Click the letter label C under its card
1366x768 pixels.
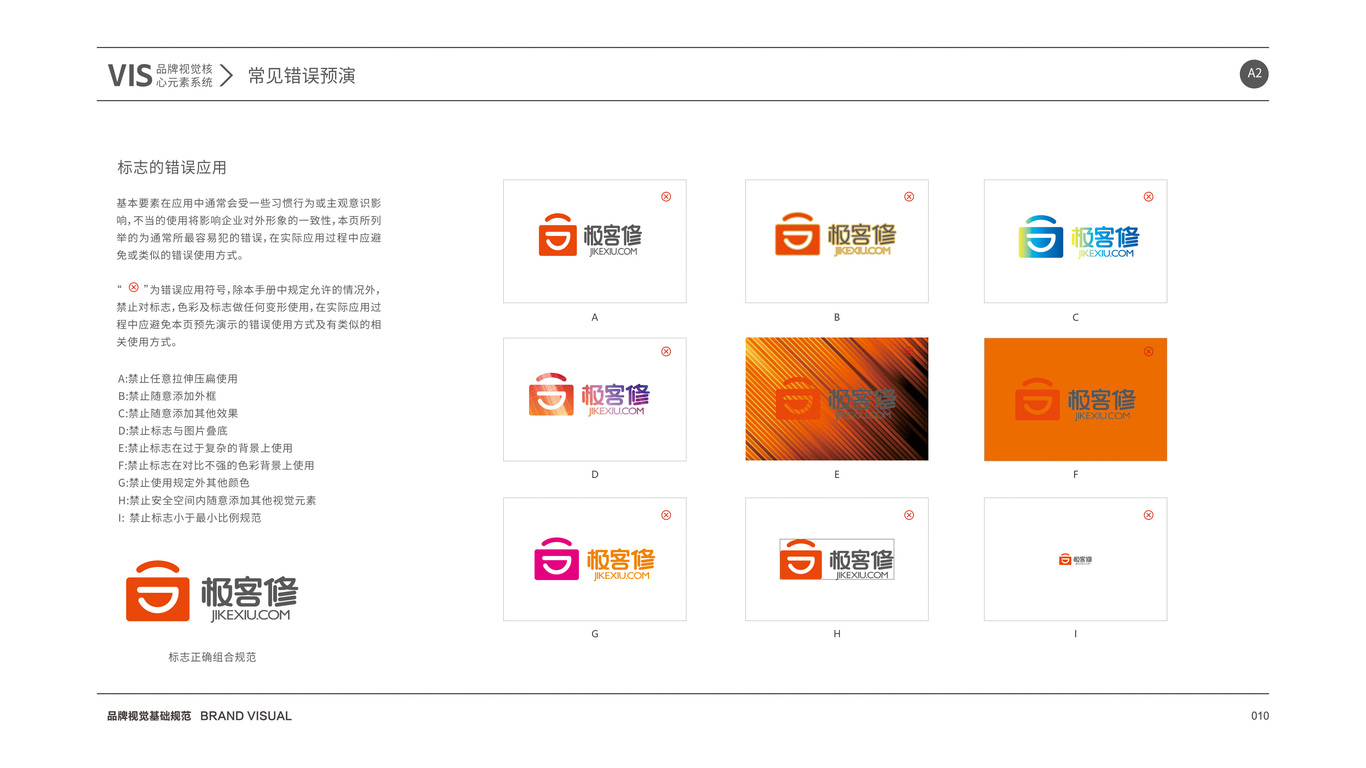pyautogui.click(x=1076, y=317)
